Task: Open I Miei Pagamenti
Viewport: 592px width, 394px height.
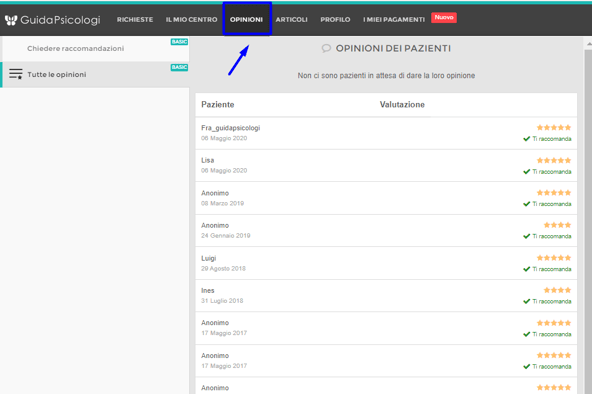Action: [394, 20]
